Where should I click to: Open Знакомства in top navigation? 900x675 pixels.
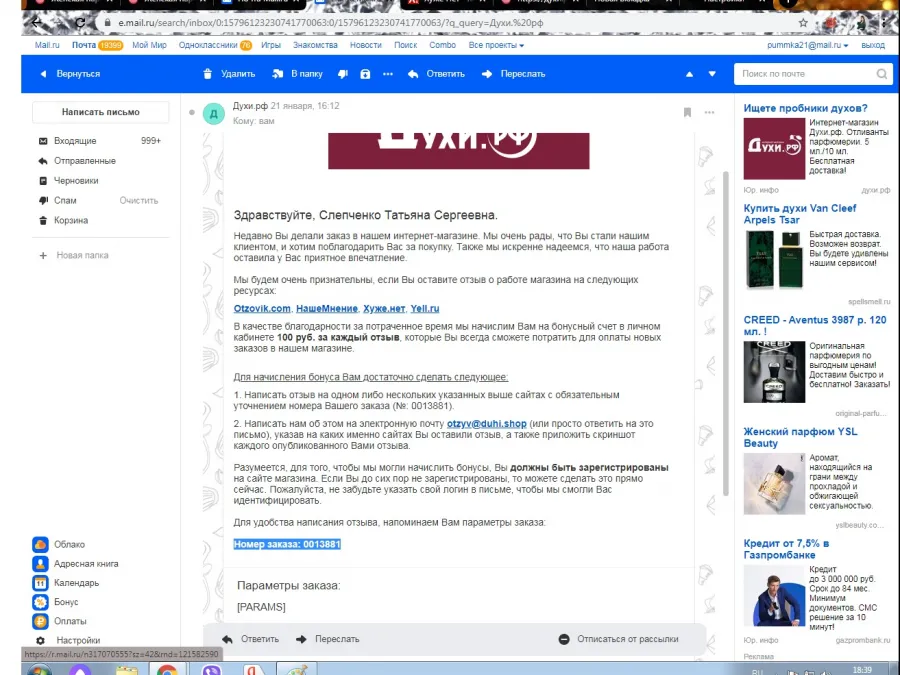[315, 45]
